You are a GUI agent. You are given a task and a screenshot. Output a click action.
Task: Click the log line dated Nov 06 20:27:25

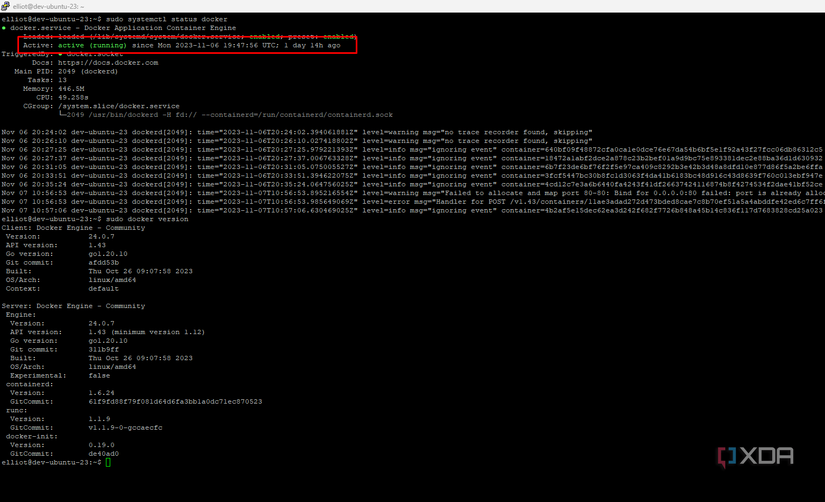pyautogui.click(x=412, y=149)
